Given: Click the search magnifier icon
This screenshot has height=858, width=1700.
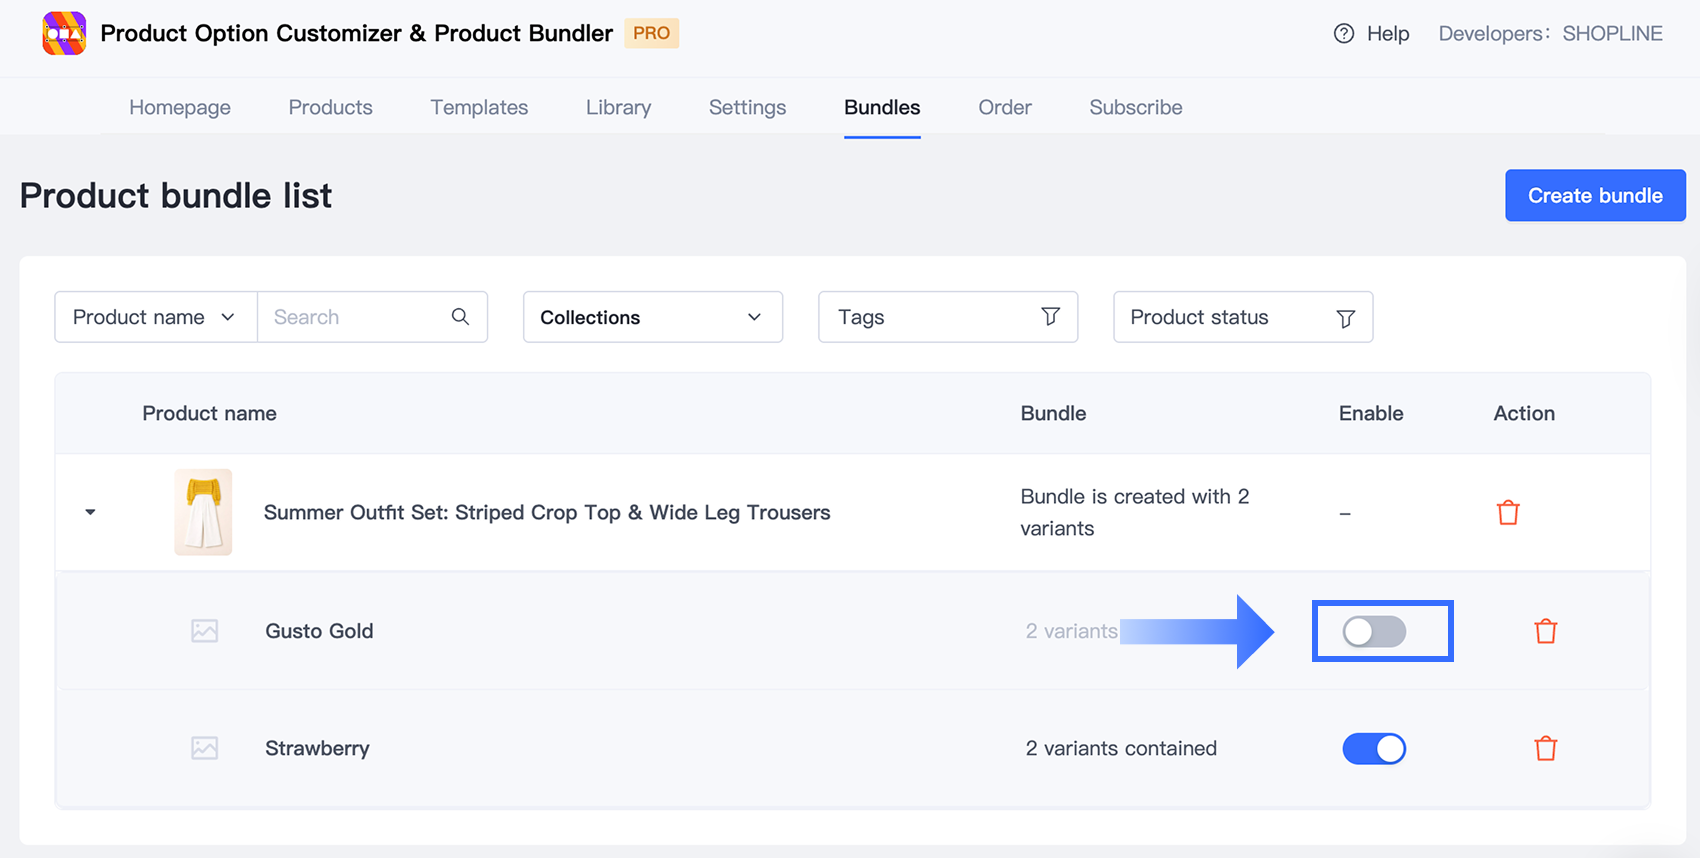Looking at the screenshot, I should point(460,317).
